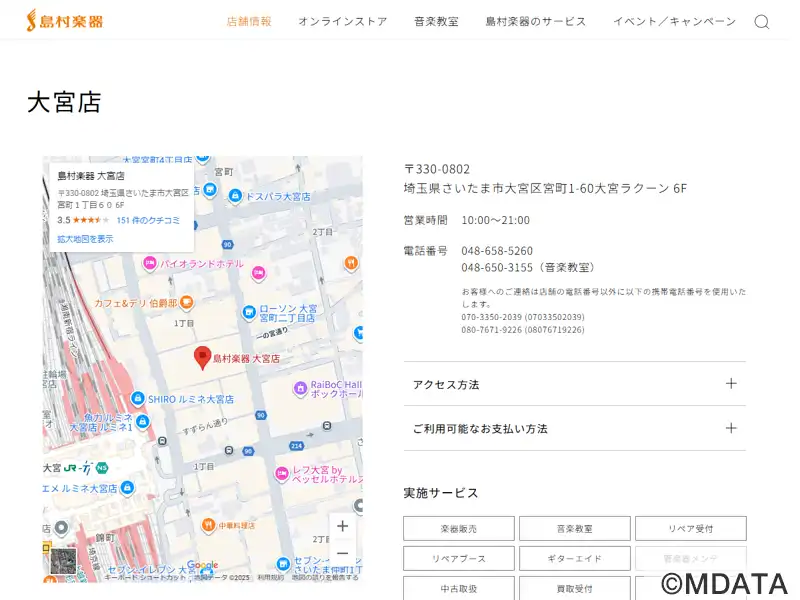The width and height of the screenshot is (800, 600).
Task: Click the バイオランドホテル hotel marker
Action: 149,264
